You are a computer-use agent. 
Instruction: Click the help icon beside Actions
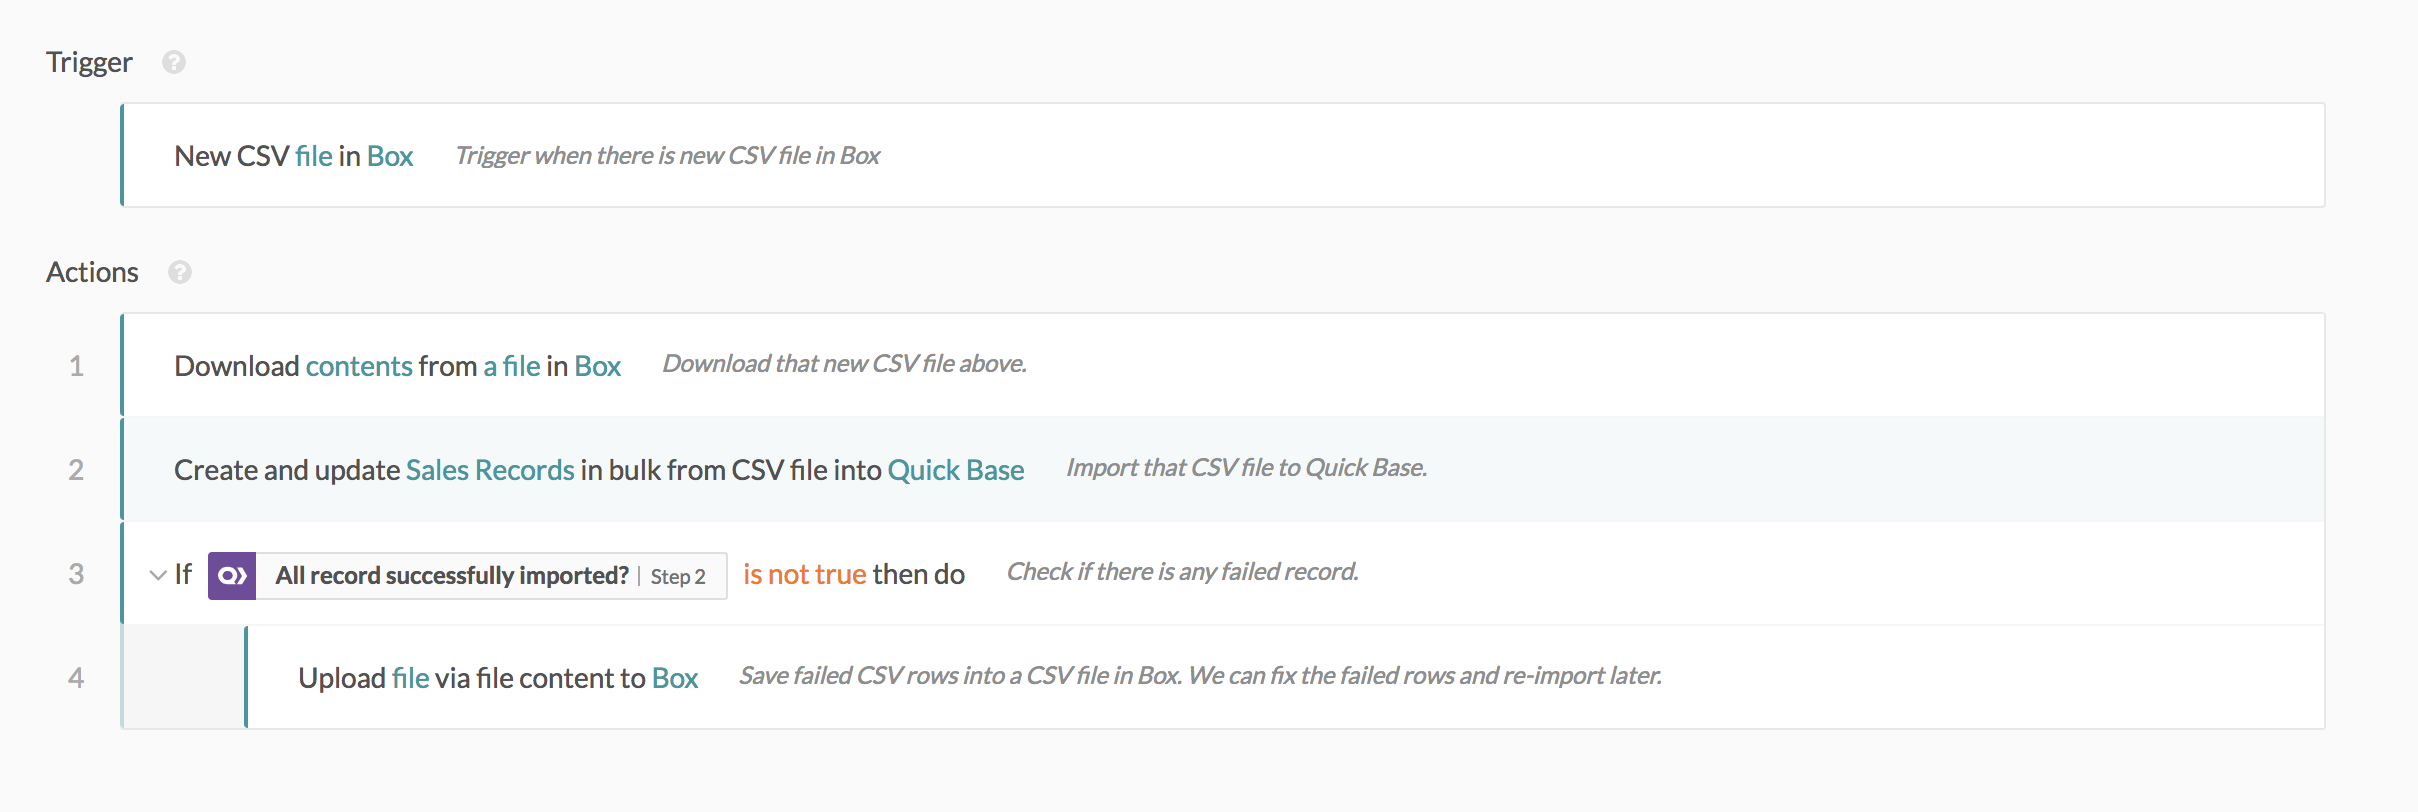click(x=180, y=272)
